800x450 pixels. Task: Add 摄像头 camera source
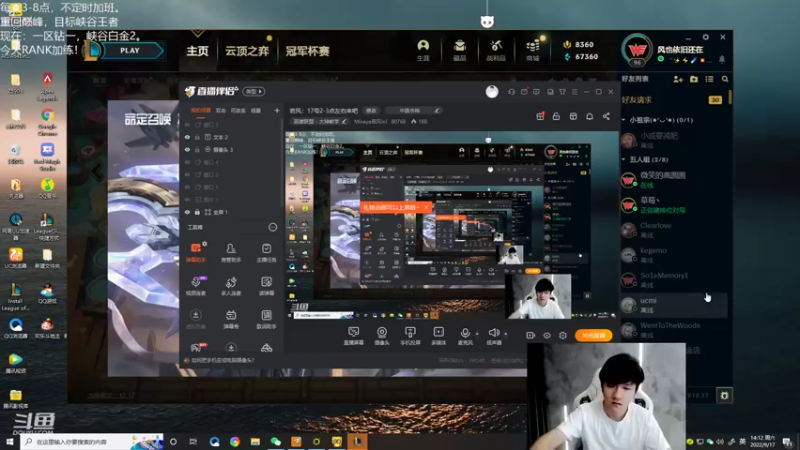click(382, 336)
